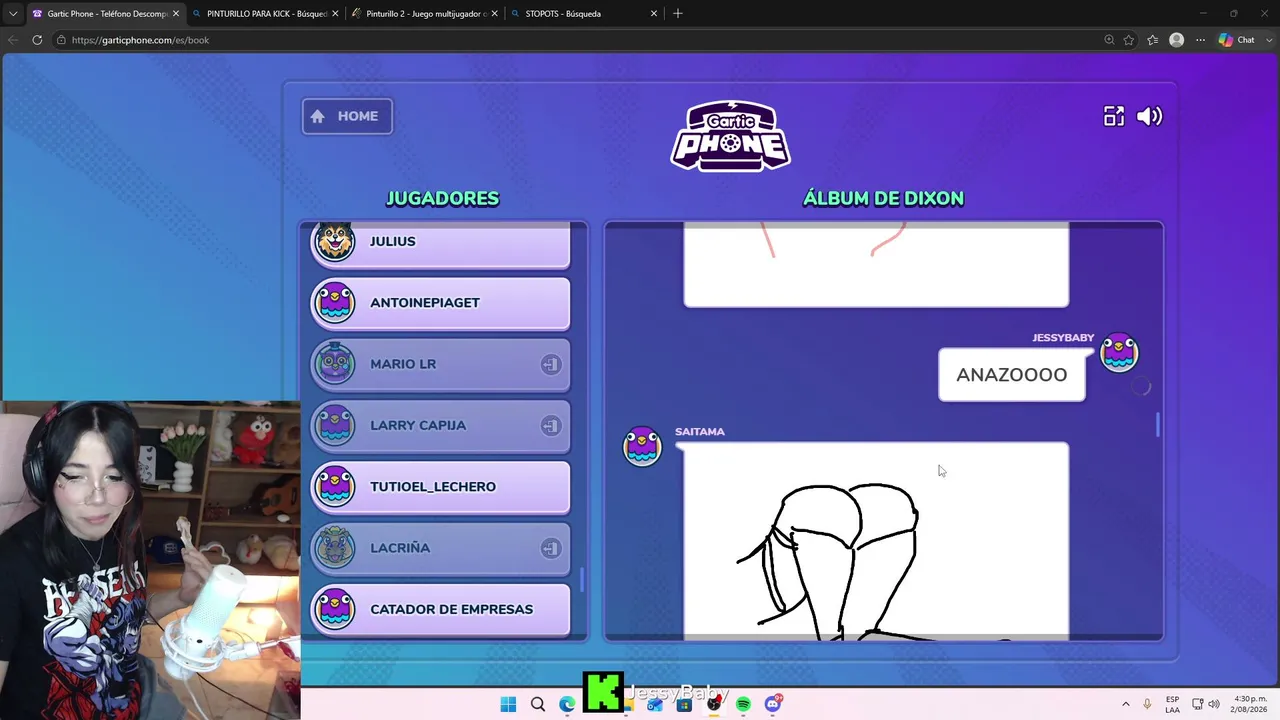Viewport: 1280px width, 720px height.
Task: Switch to the Pinturillo 2 tab
Action: [x=425, y=13]
